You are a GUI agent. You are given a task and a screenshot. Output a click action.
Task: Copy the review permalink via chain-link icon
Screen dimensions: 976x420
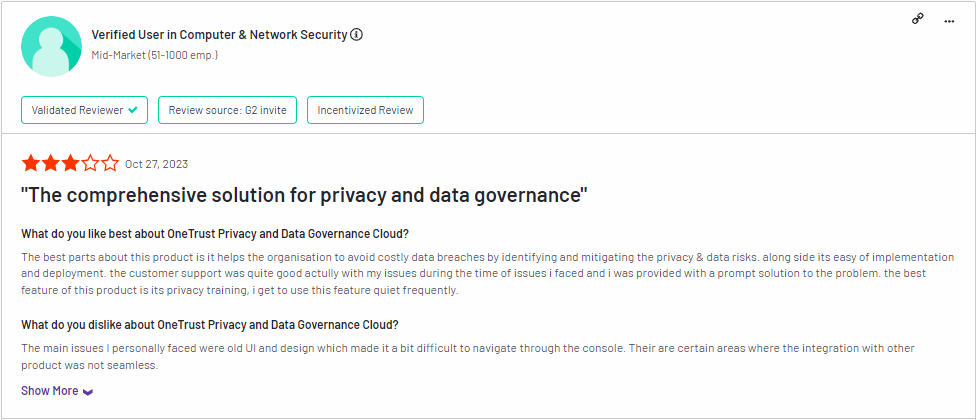(917, 19)
